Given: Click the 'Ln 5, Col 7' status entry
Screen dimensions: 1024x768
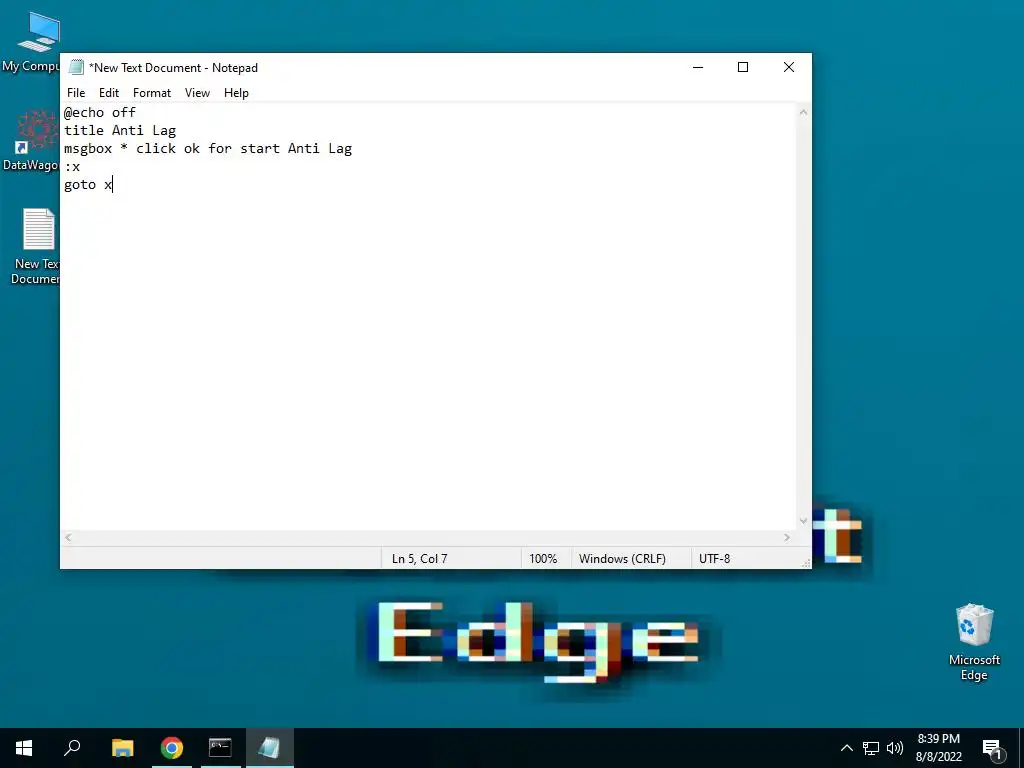Looking at the screenshot, I should [419, 558].
